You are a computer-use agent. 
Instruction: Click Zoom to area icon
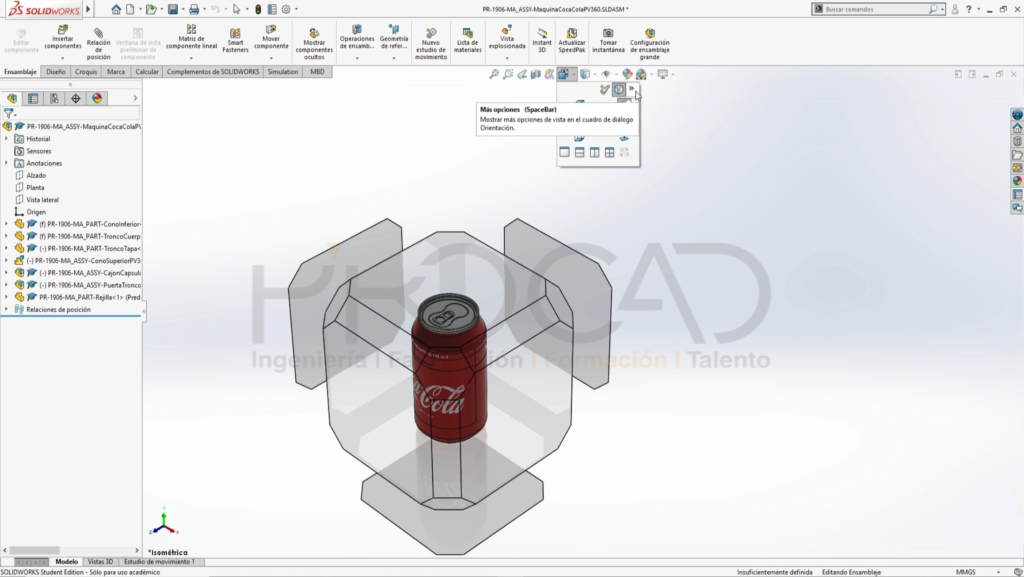coord(507,74)
